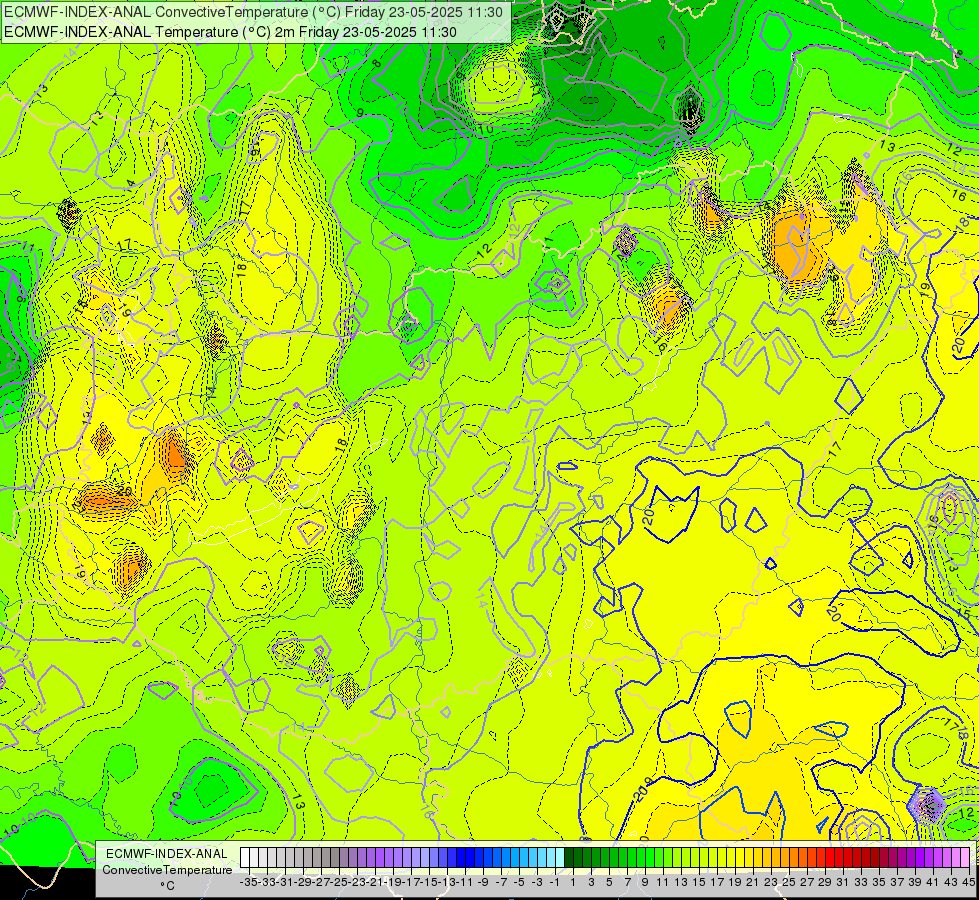
Task: Click the '35' tick label in legend
Action: (x=880, y=882)
